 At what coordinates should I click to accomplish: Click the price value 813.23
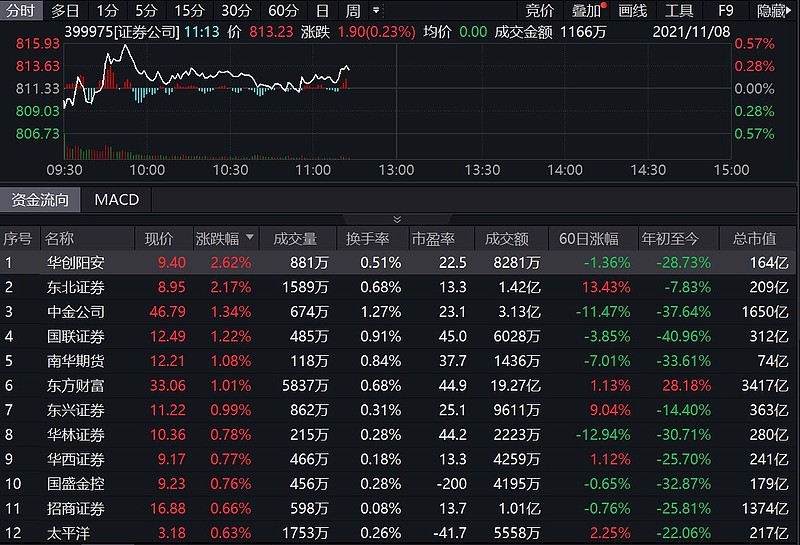point(271,32)
